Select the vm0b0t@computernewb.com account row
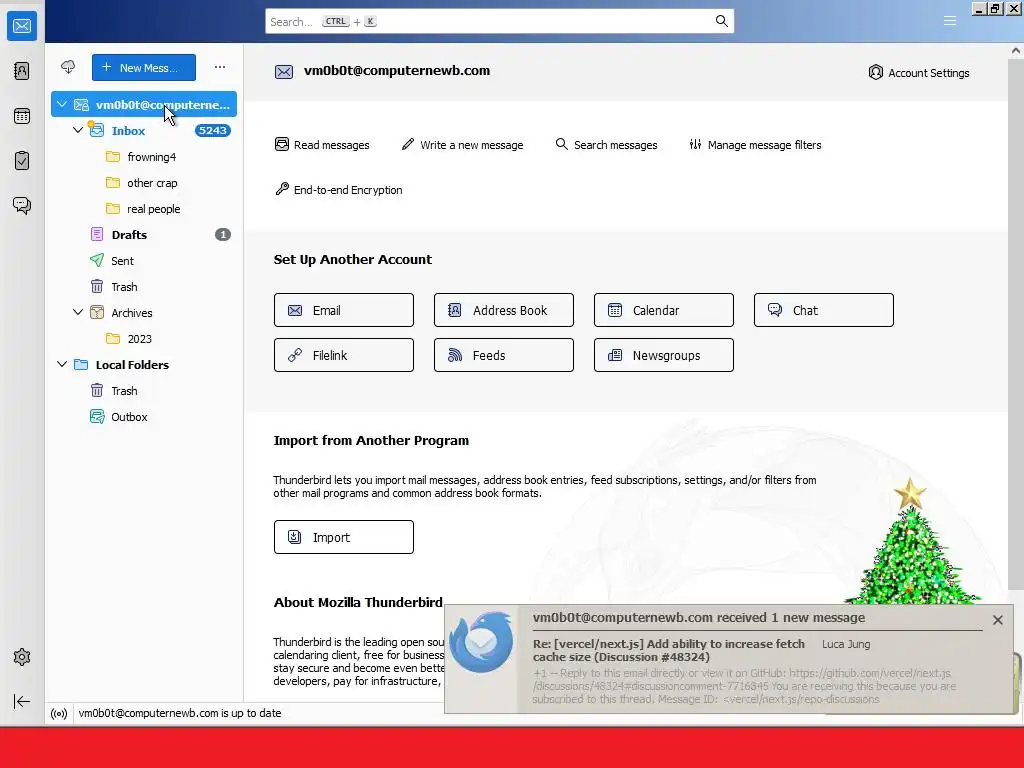 (x=144, y=104)
